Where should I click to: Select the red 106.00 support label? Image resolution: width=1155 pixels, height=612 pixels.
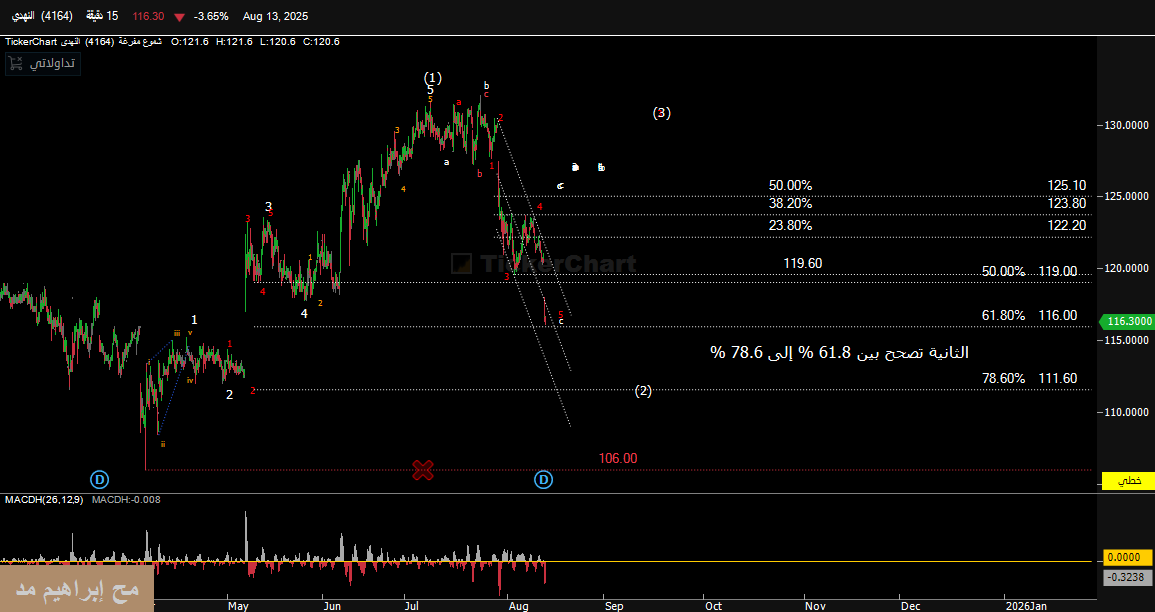point(618,459)
